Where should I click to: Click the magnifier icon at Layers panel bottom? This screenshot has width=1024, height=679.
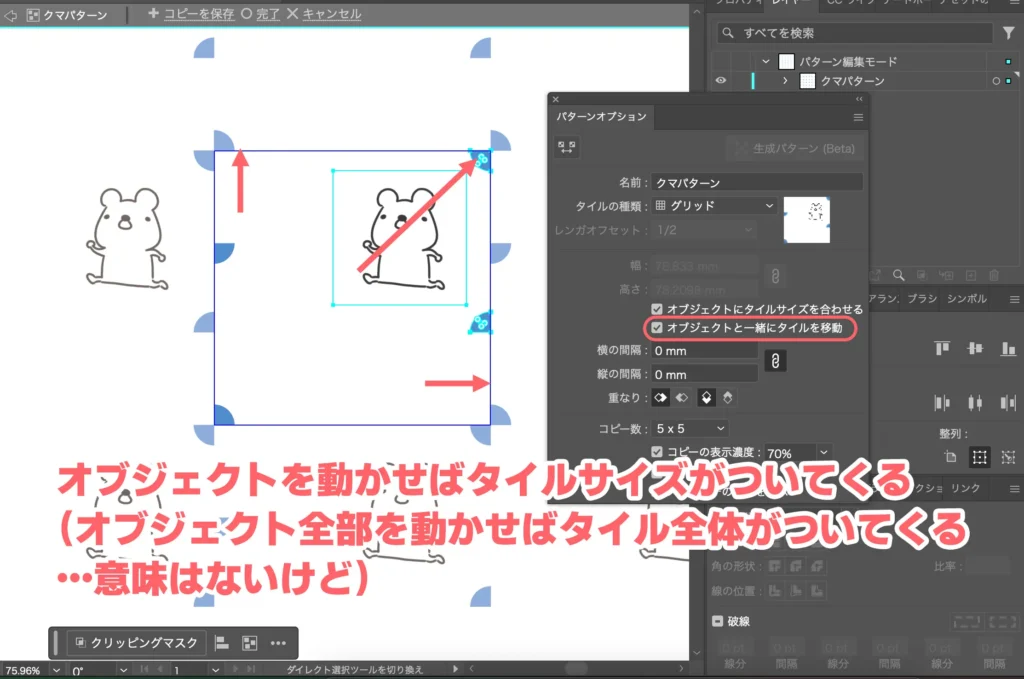899,275
